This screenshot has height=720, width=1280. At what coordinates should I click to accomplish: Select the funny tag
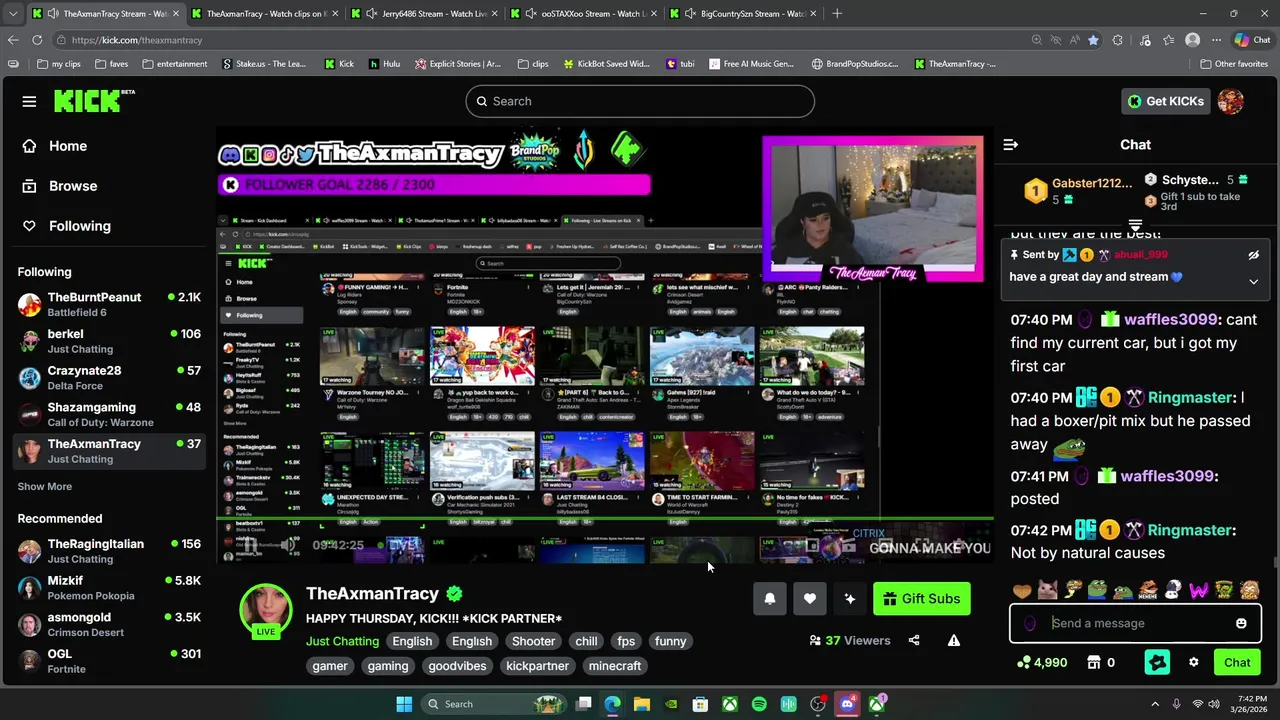click(x=670, y=641)
